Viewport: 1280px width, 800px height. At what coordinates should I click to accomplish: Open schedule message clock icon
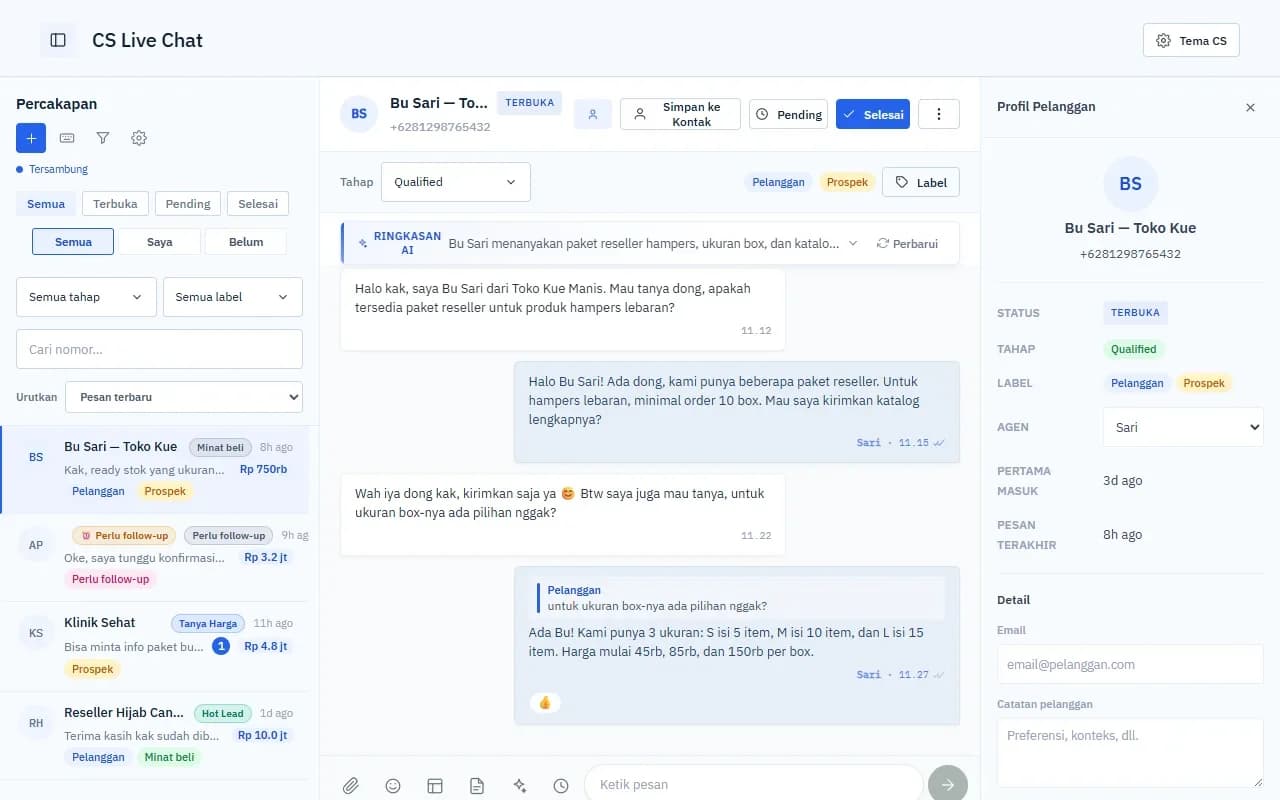(x=561, y=785)
